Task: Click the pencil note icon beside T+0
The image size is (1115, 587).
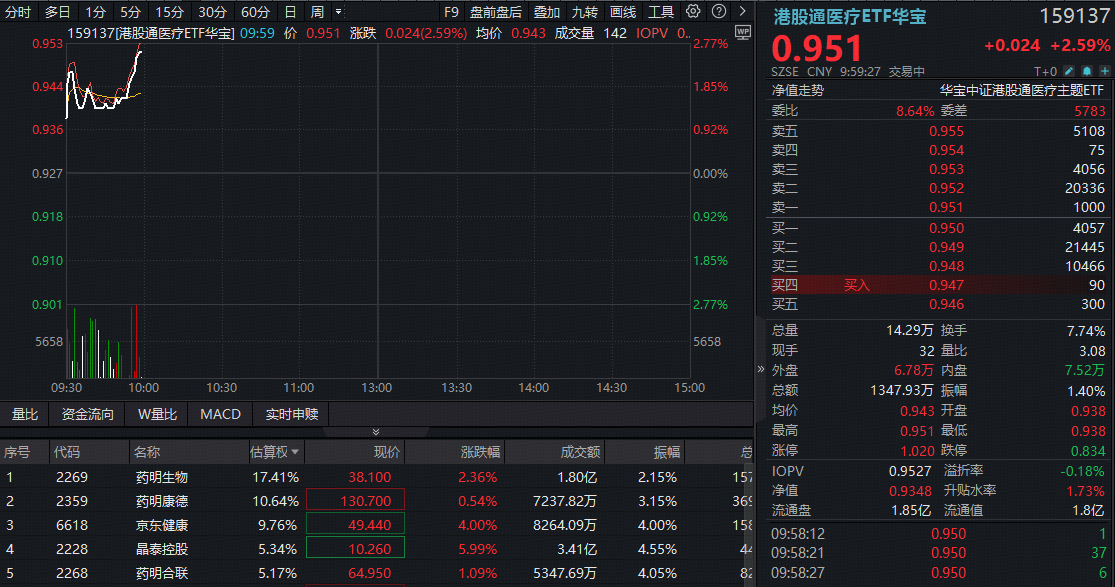Action: pos(1069,71)
